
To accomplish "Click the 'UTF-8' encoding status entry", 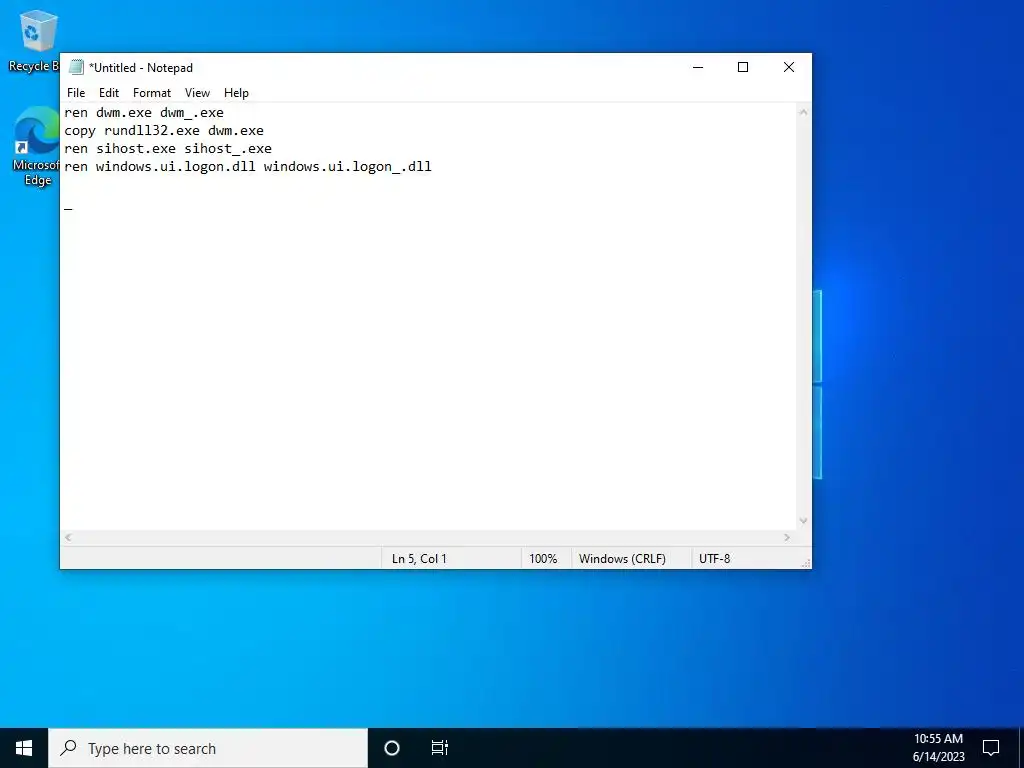I will (714, 559).
